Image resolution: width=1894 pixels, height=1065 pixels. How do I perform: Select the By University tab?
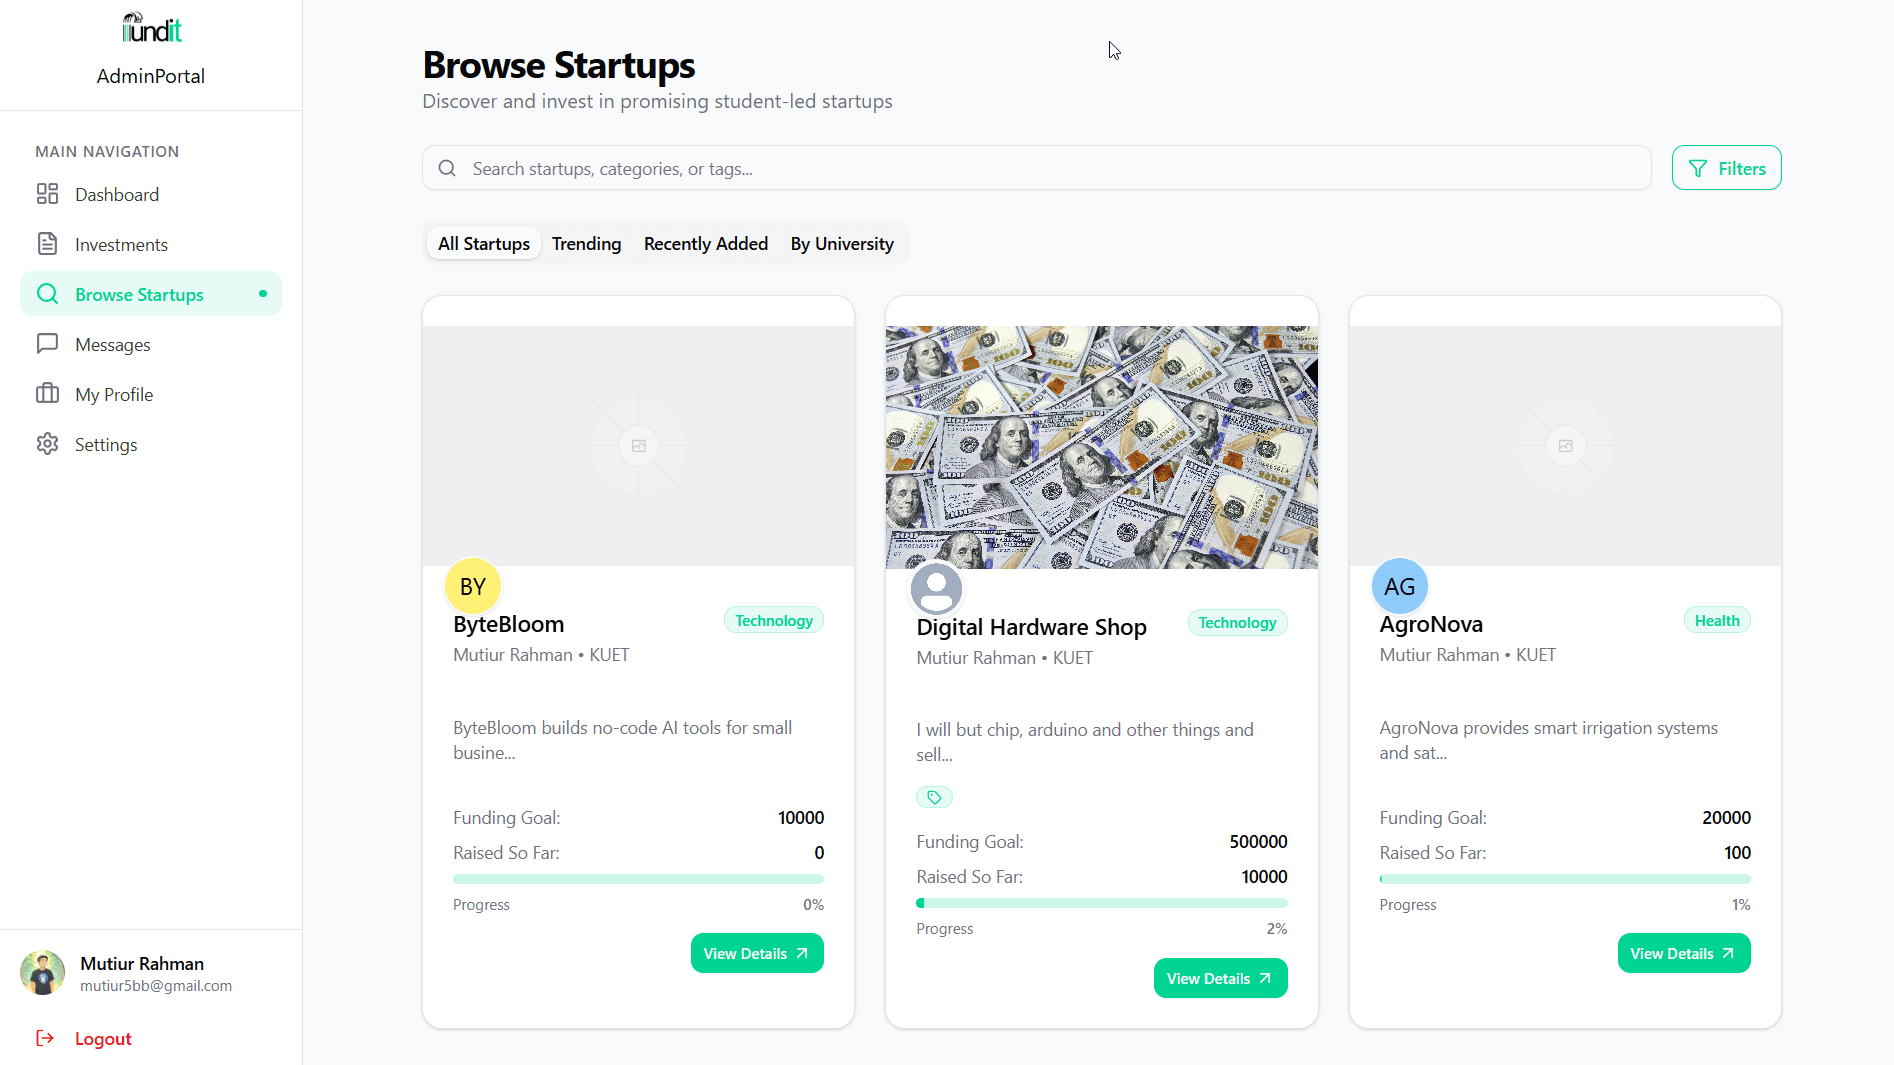click(842, 244)
